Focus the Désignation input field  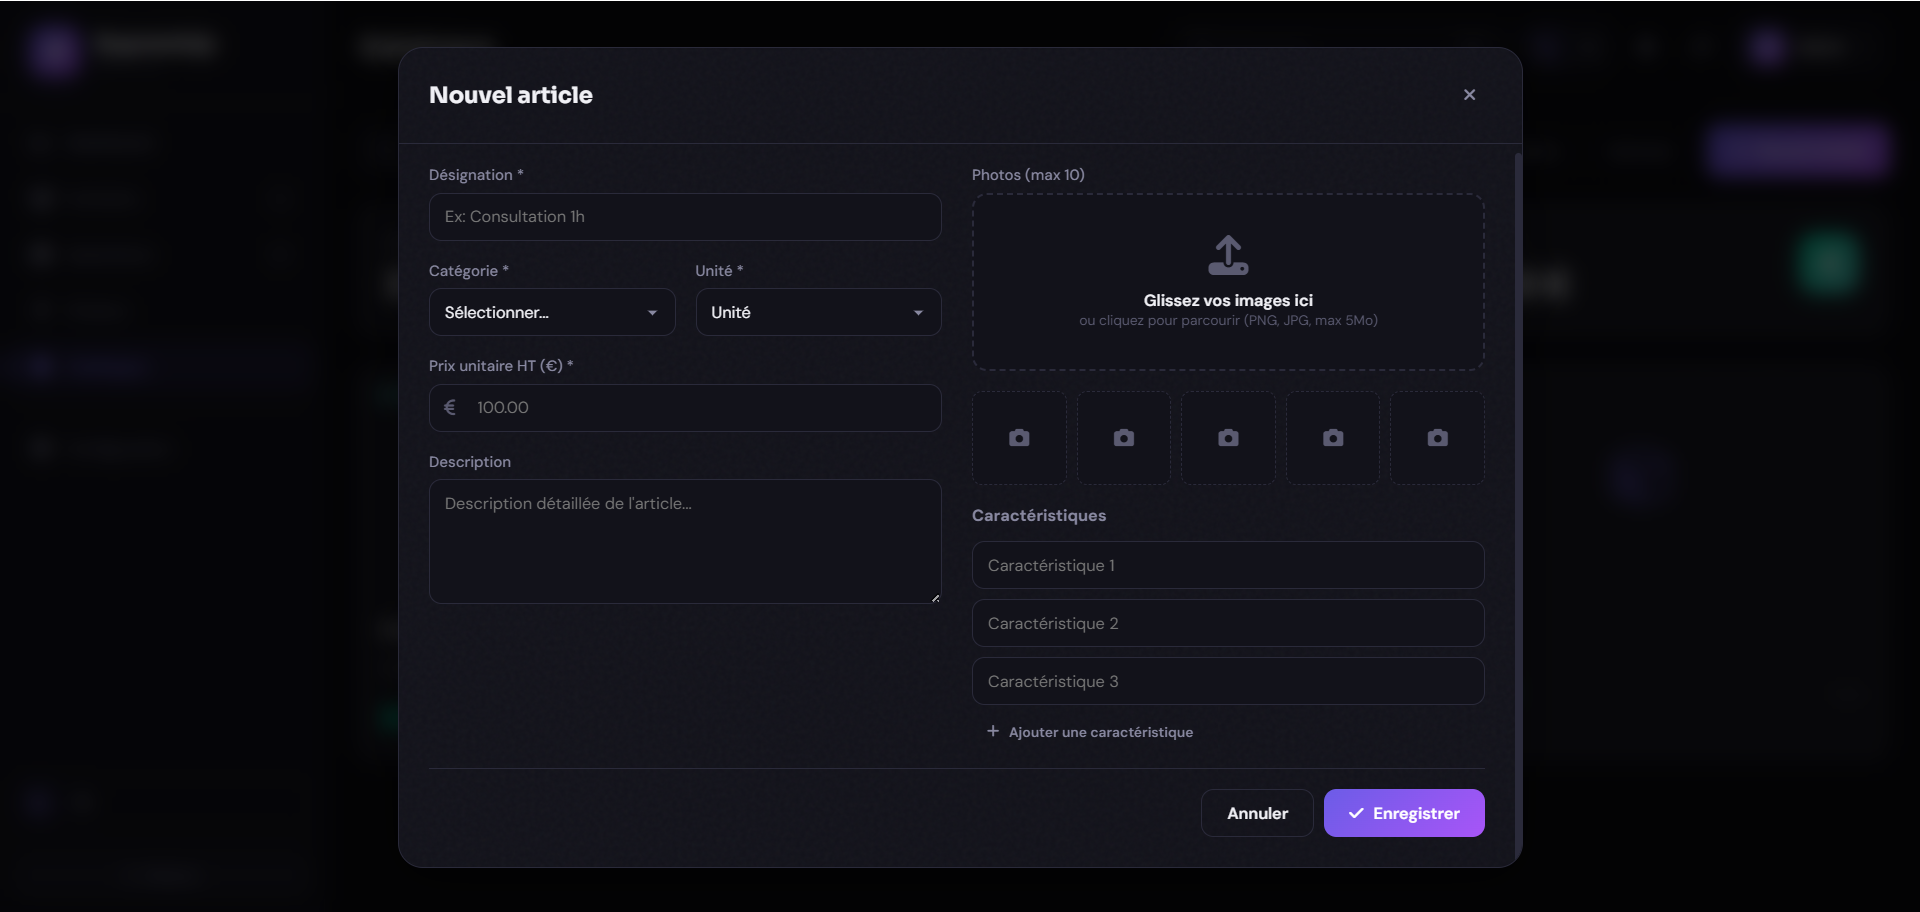click(x=685, y=217)
